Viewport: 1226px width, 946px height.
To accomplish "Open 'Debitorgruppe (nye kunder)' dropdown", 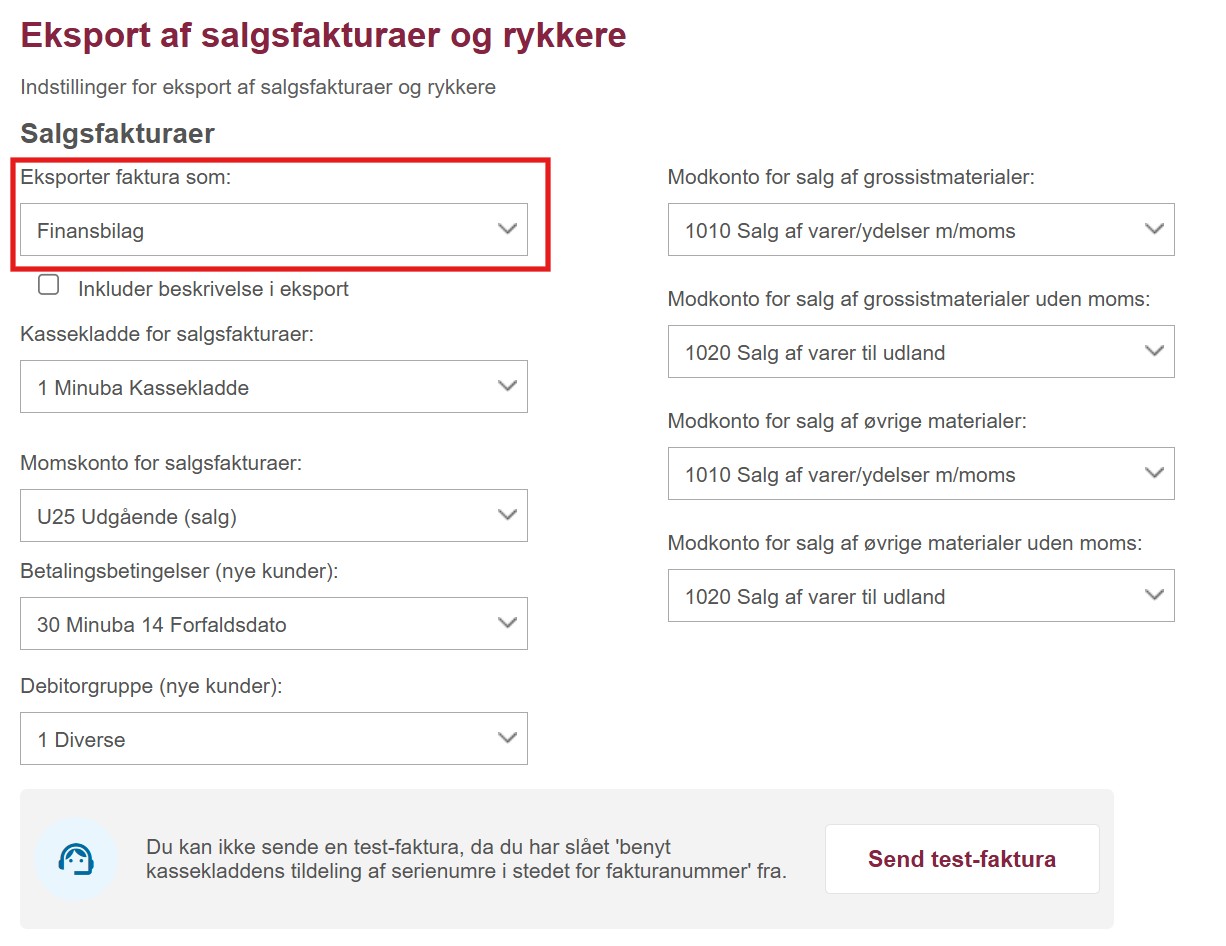I will (273, 739).
